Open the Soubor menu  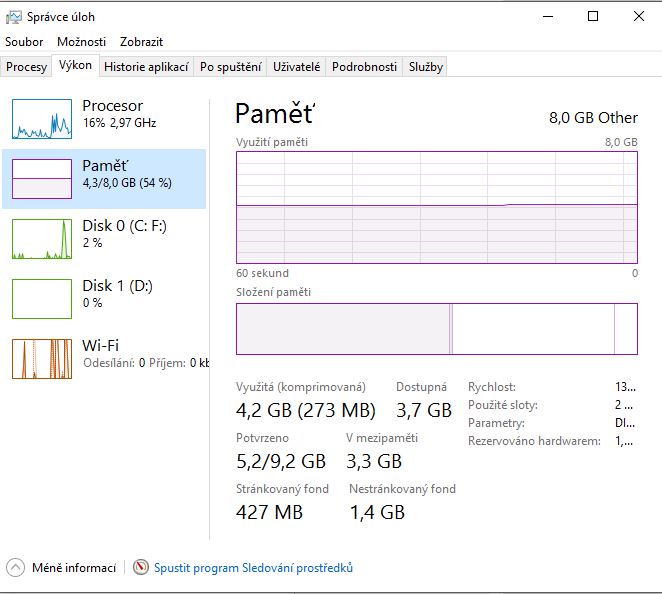pyautogui.click(x=24, y=42)
